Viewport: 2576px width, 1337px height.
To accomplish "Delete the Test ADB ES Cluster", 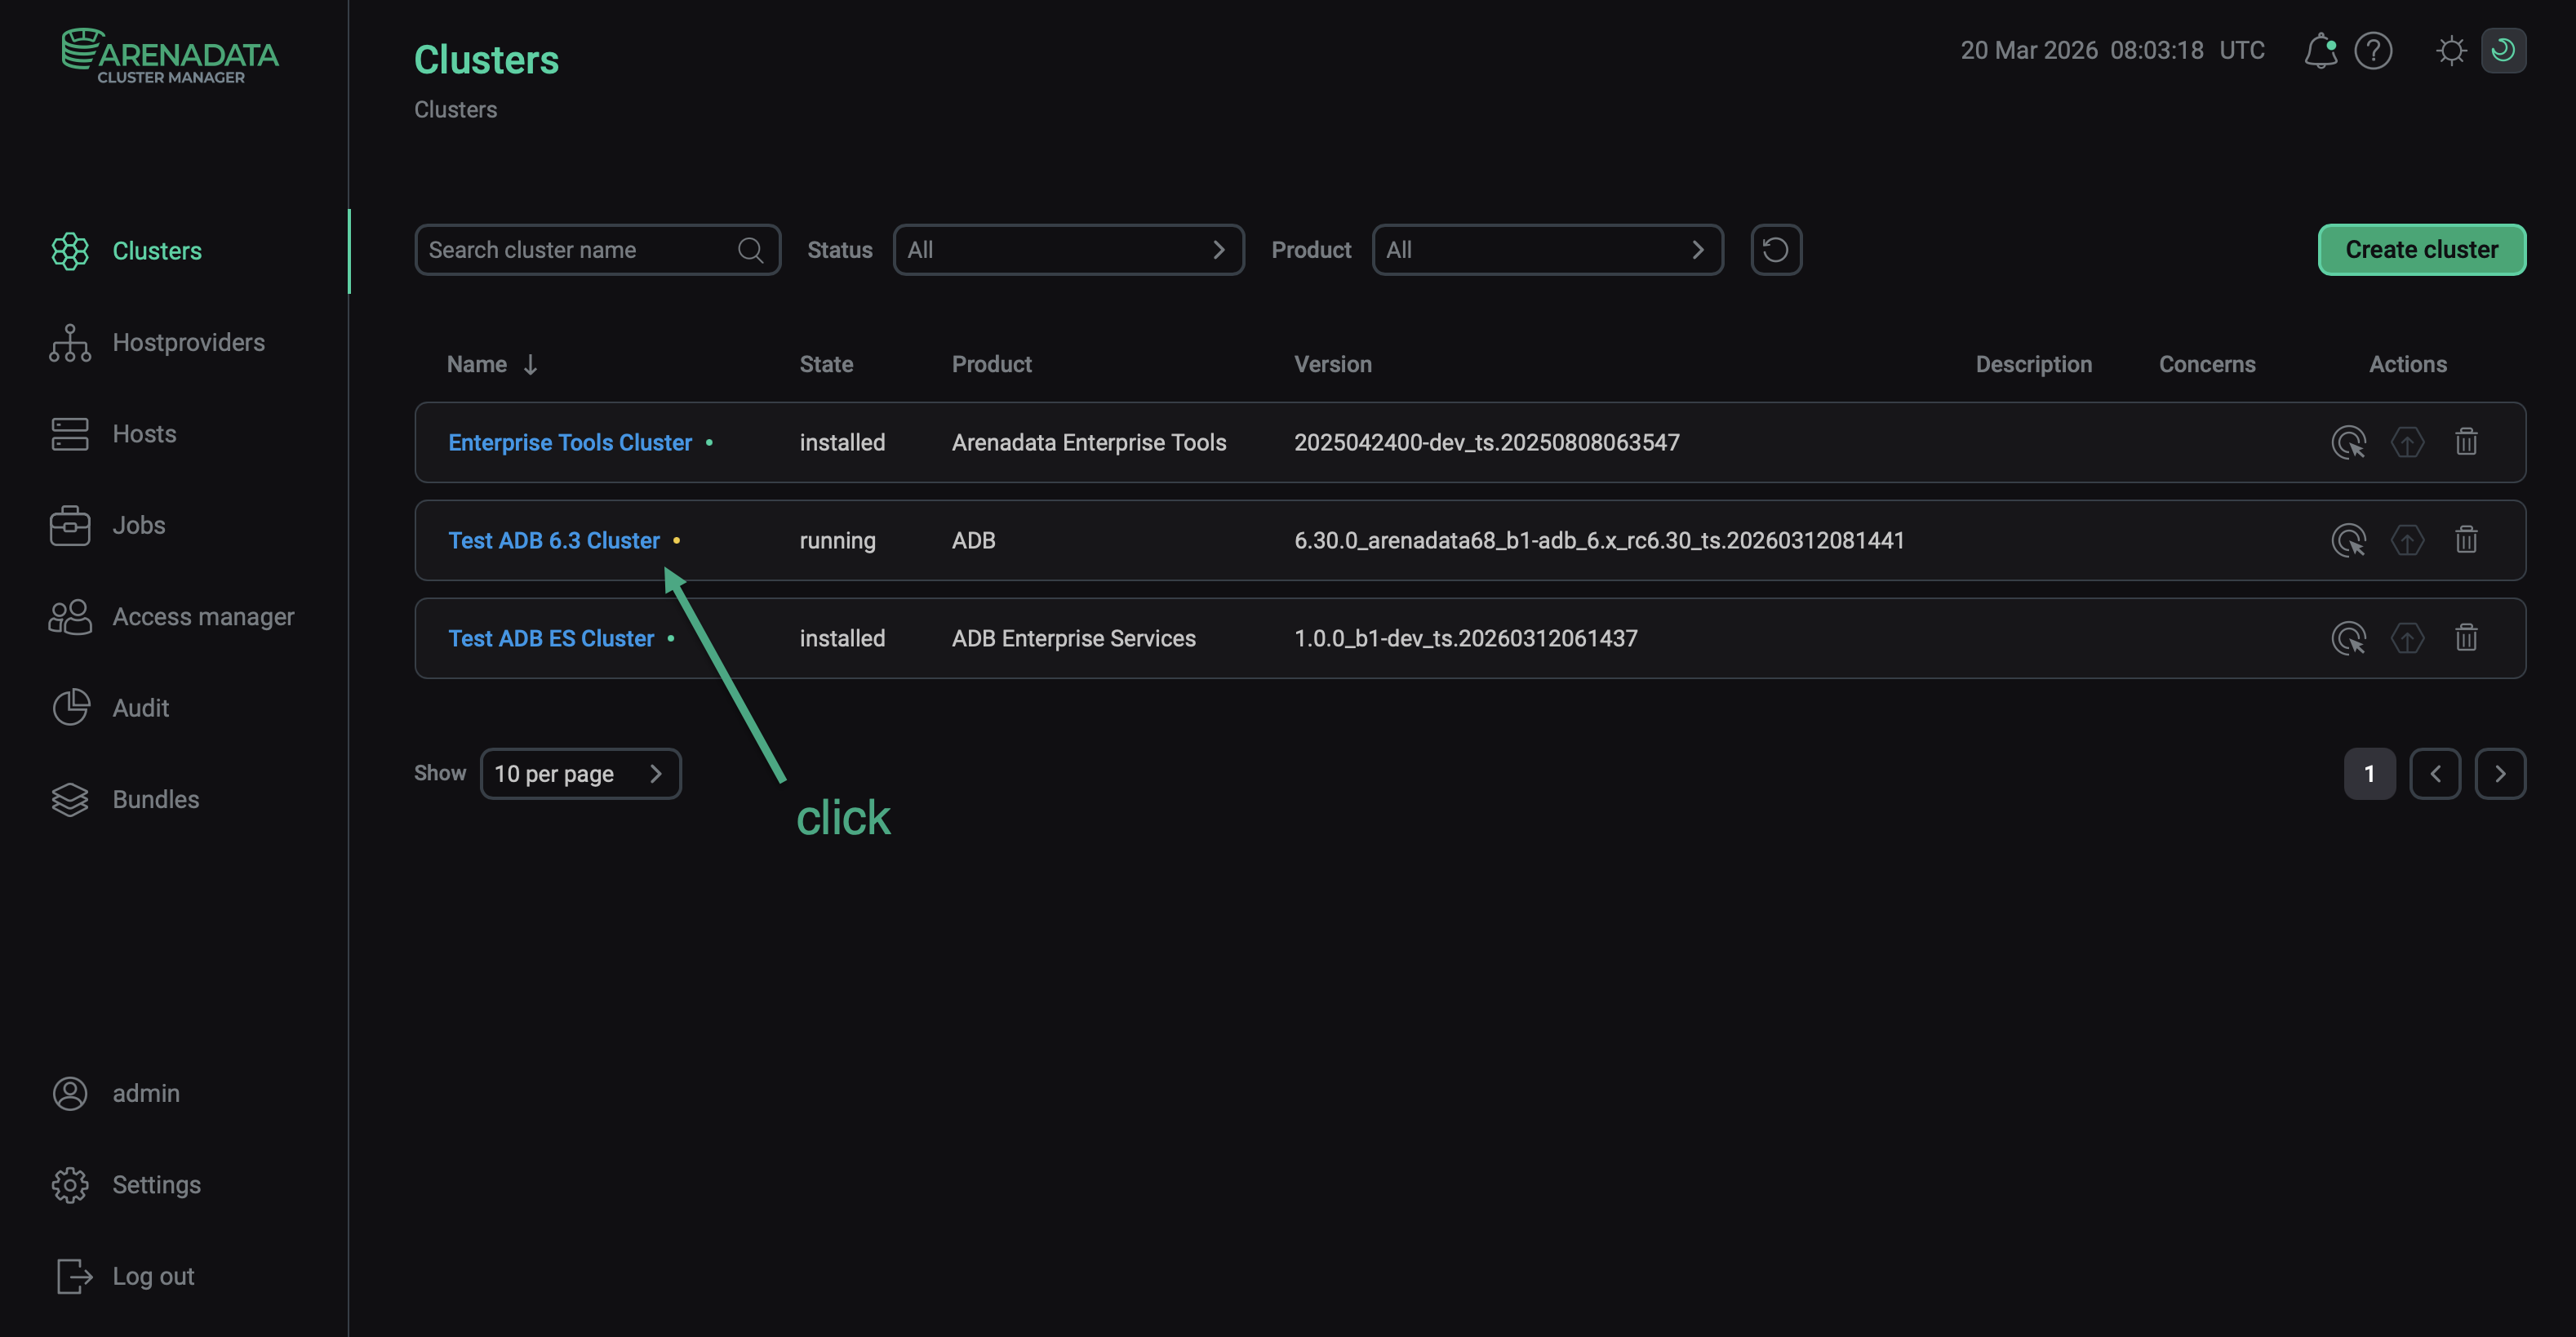I will coord(2466,637).
